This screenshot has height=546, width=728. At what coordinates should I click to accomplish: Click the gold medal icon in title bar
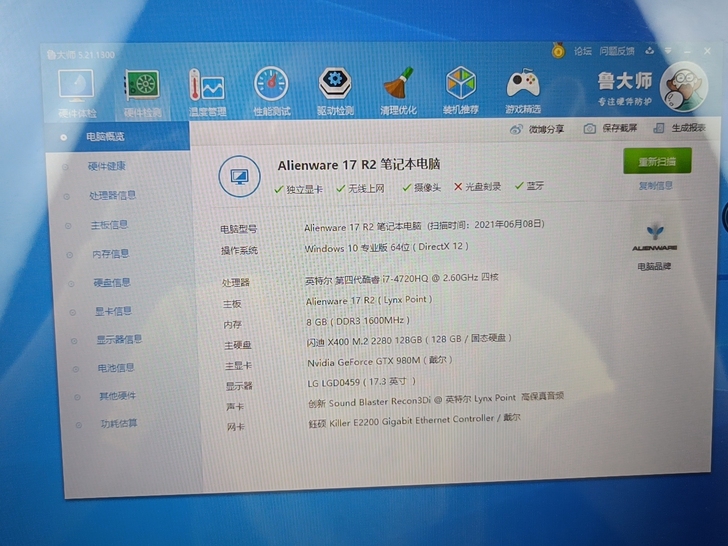coord(558,51)
